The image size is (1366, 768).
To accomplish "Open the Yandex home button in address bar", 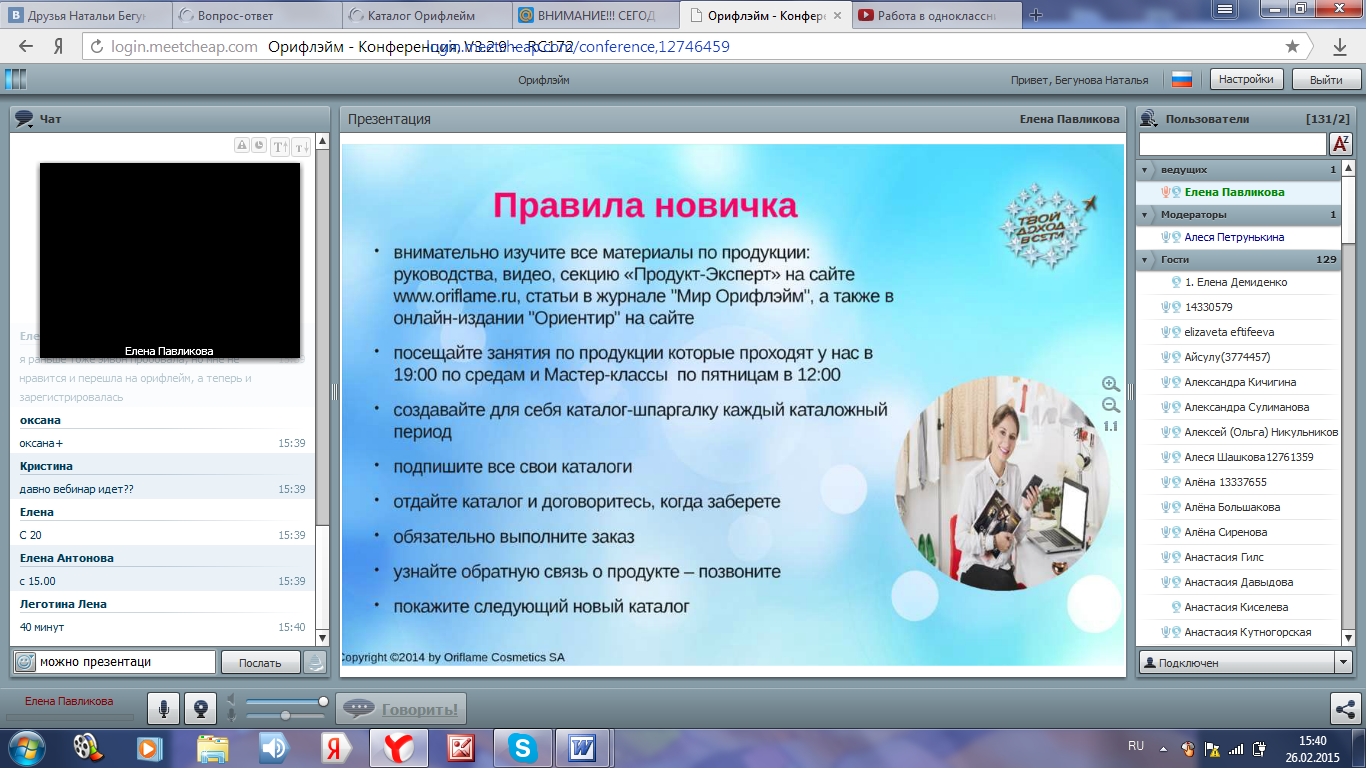I will tap(59, 46).
